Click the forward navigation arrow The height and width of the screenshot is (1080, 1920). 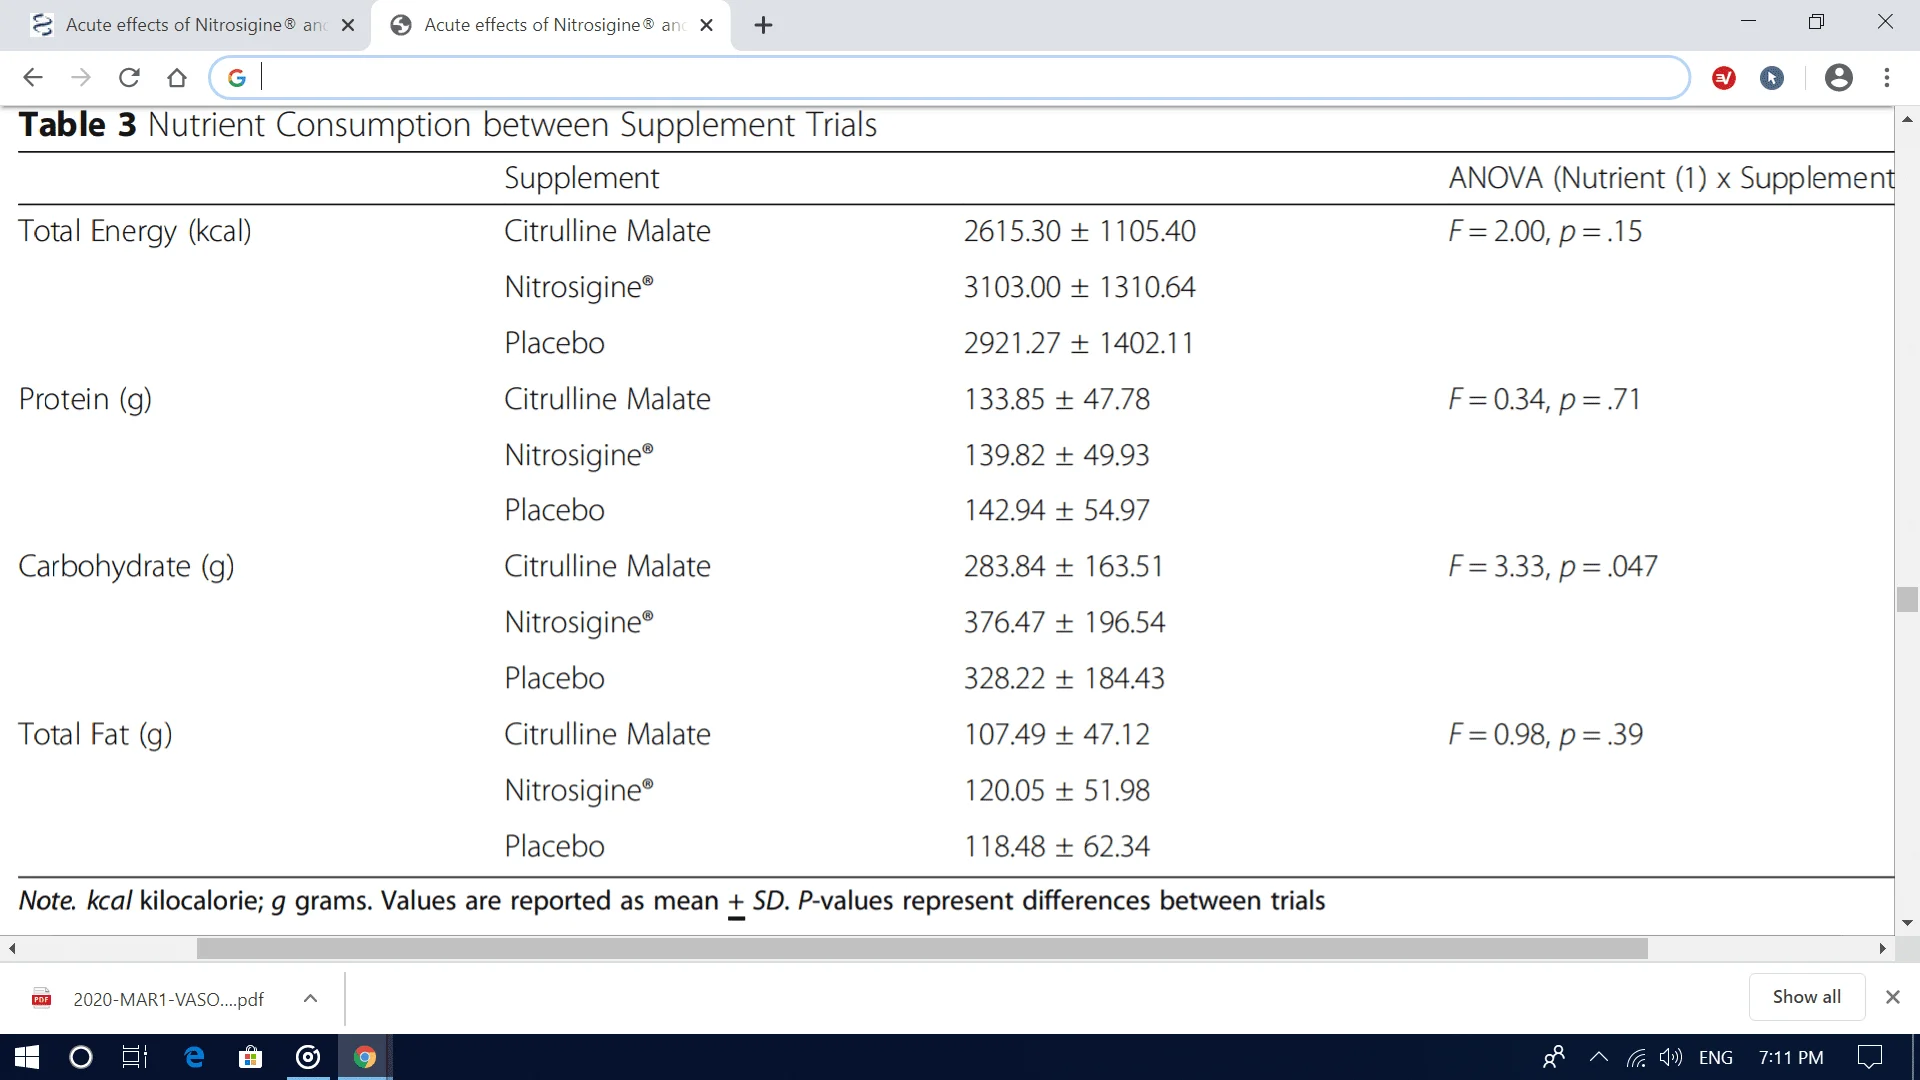[x=81, y=78]
